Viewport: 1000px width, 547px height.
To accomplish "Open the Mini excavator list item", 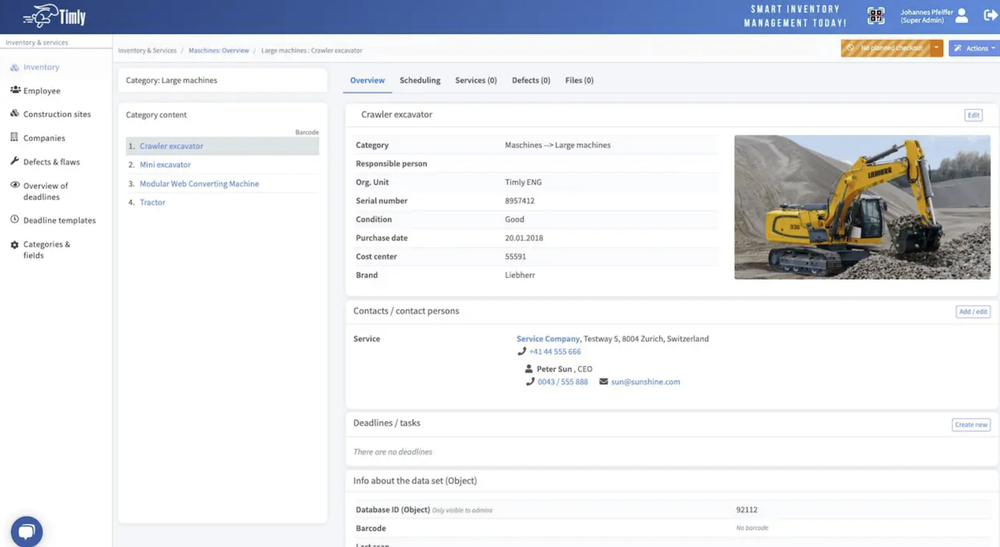I will [165, 164].
